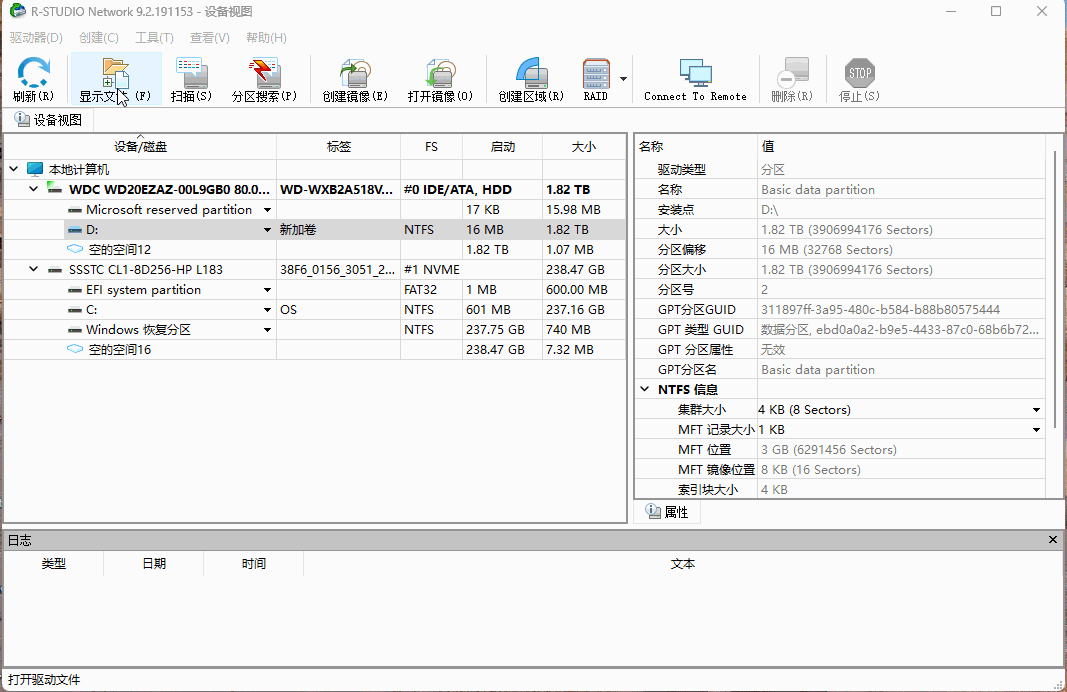The image size is (1067, 692).
Task: Select the D: partition icon
Action: pos(75,230)
